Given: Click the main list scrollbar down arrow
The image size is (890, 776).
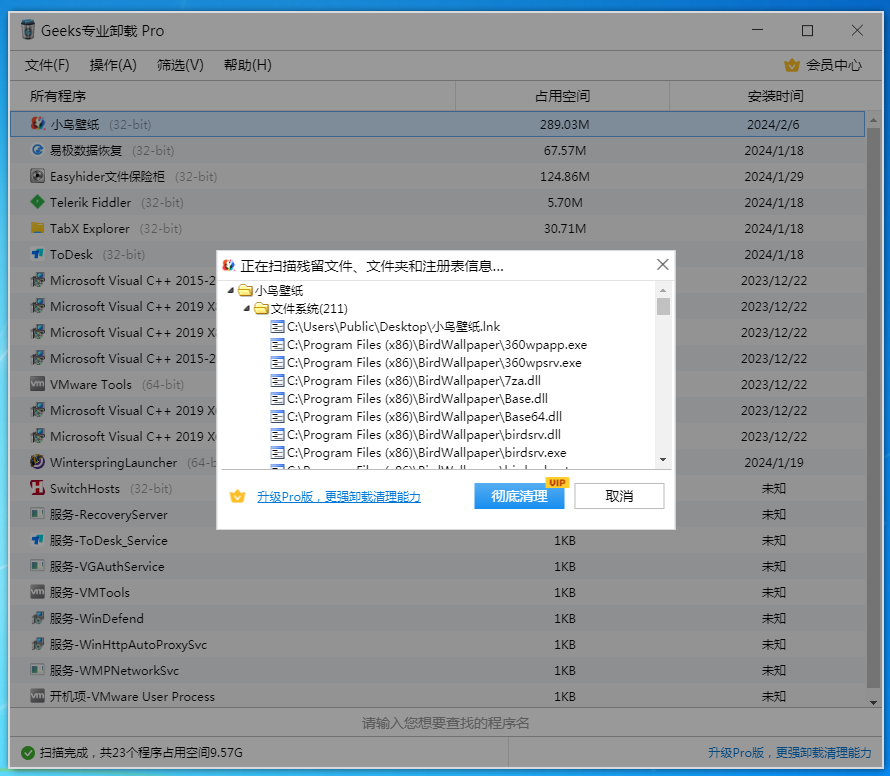Looking at the screenshot, I should click(874, 702).
